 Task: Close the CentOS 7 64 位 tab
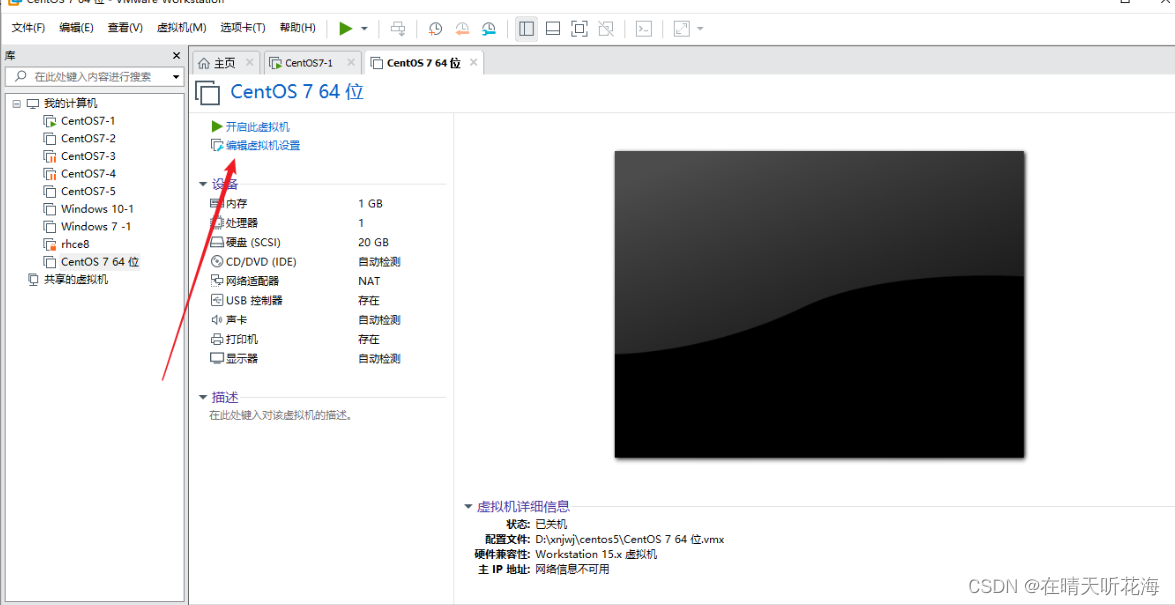(473, 62)
